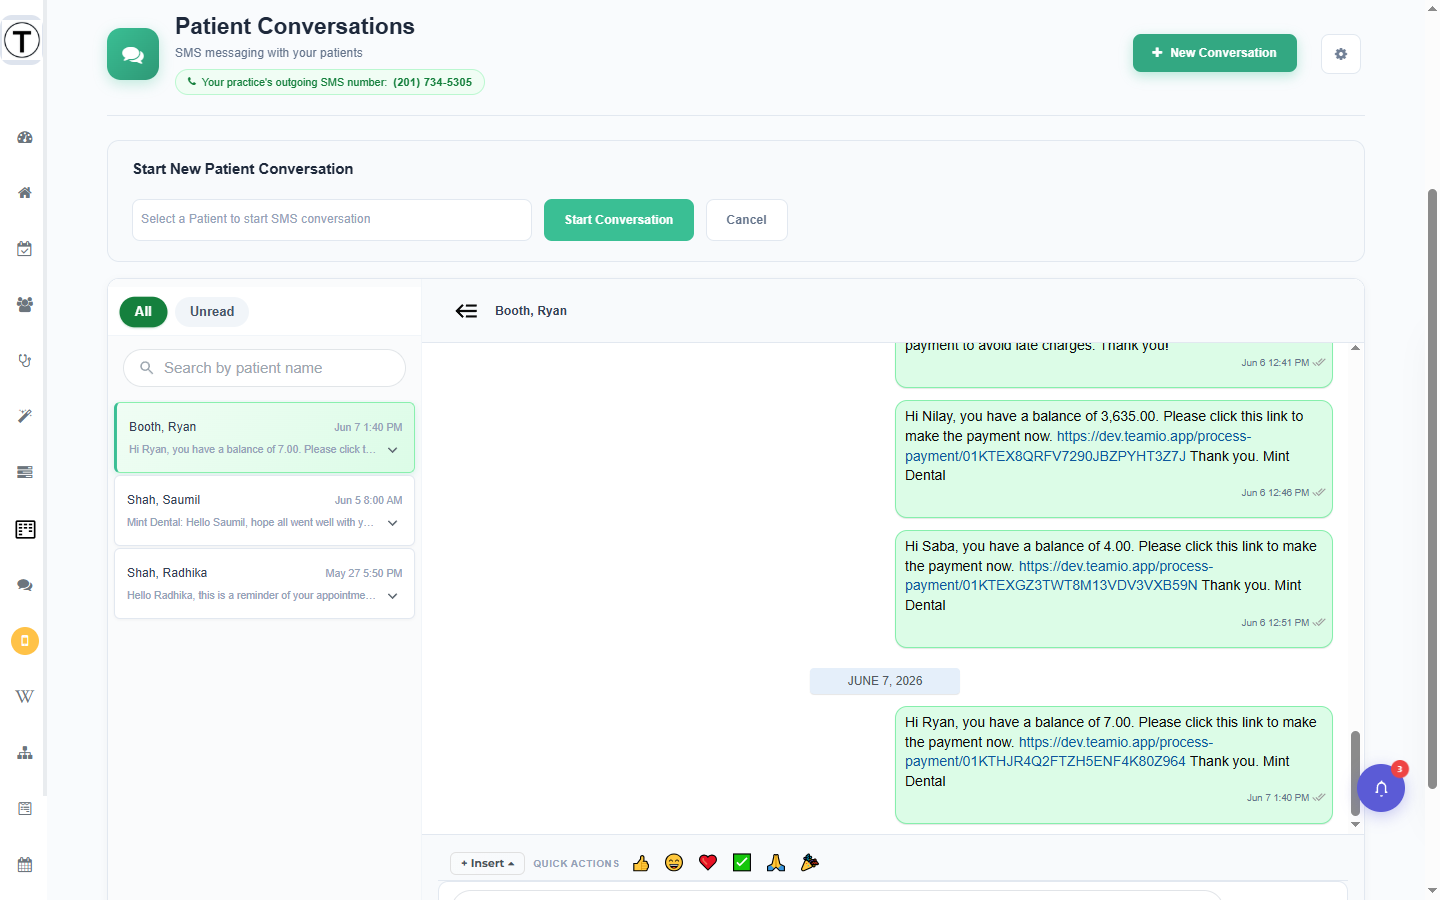Go to the home icon in sidebar
The image size is (1440, 900).
tap(25, 193)
